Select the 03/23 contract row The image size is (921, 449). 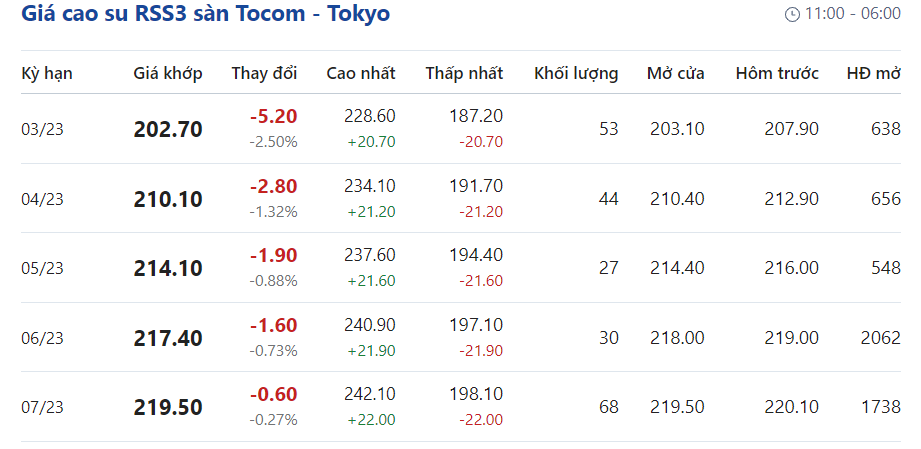click(x=42, y=129)
